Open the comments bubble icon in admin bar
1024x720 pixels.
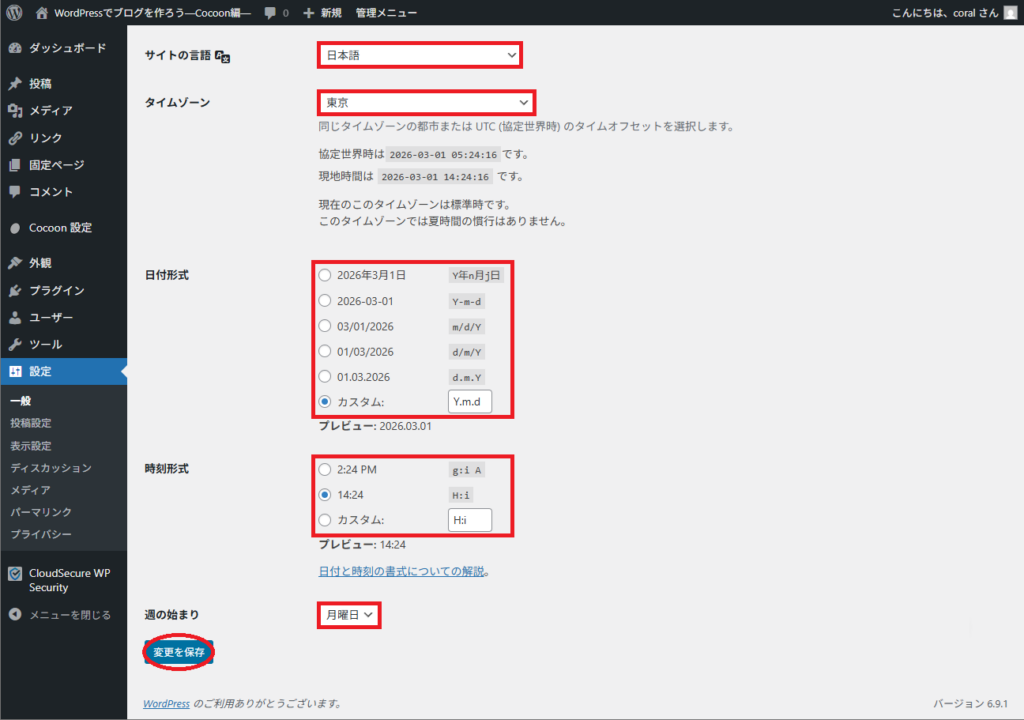[x=270, y=13]
